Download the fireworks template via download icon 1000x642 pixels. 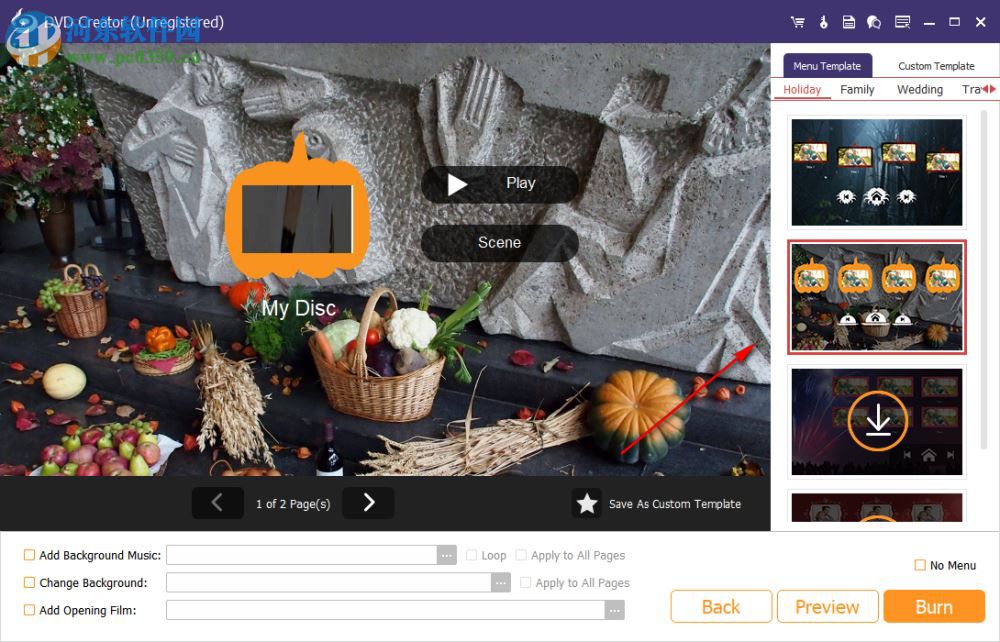pos(878,420)
